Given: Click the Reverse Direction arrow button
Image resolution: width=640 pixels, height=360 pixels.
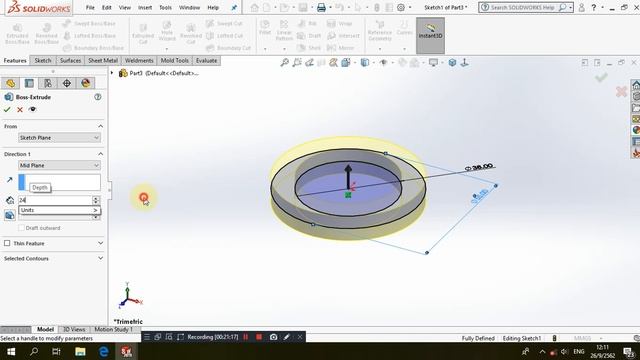Looking at the screenshot, I should [9, 180].
